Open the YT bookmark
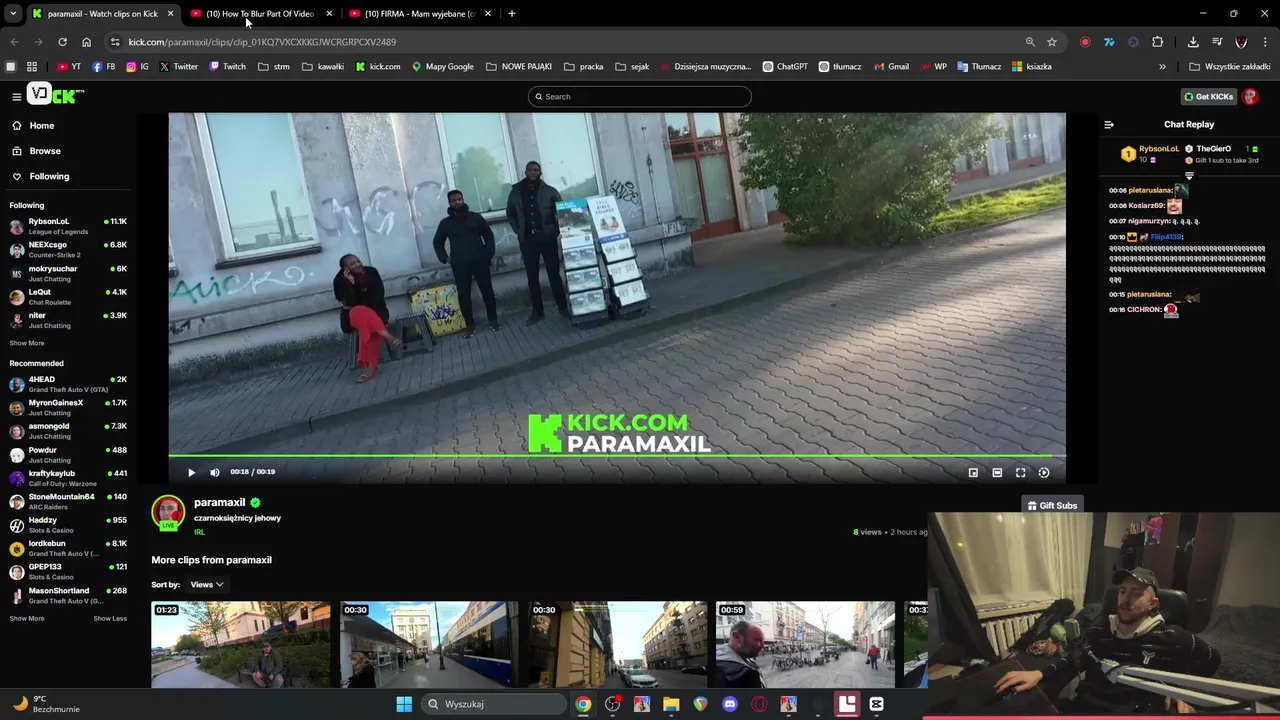 coord(69,67)
